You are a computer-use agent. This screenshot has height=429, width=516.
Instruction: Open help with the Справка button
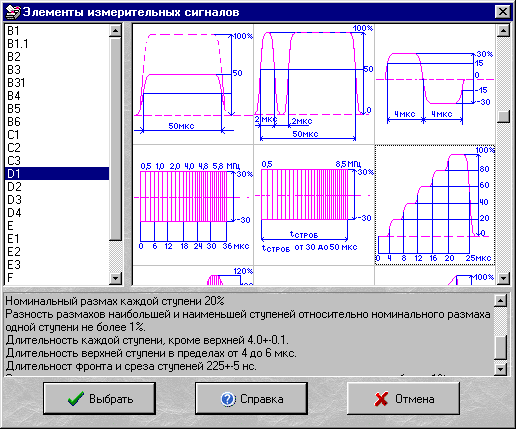point(251,399)
